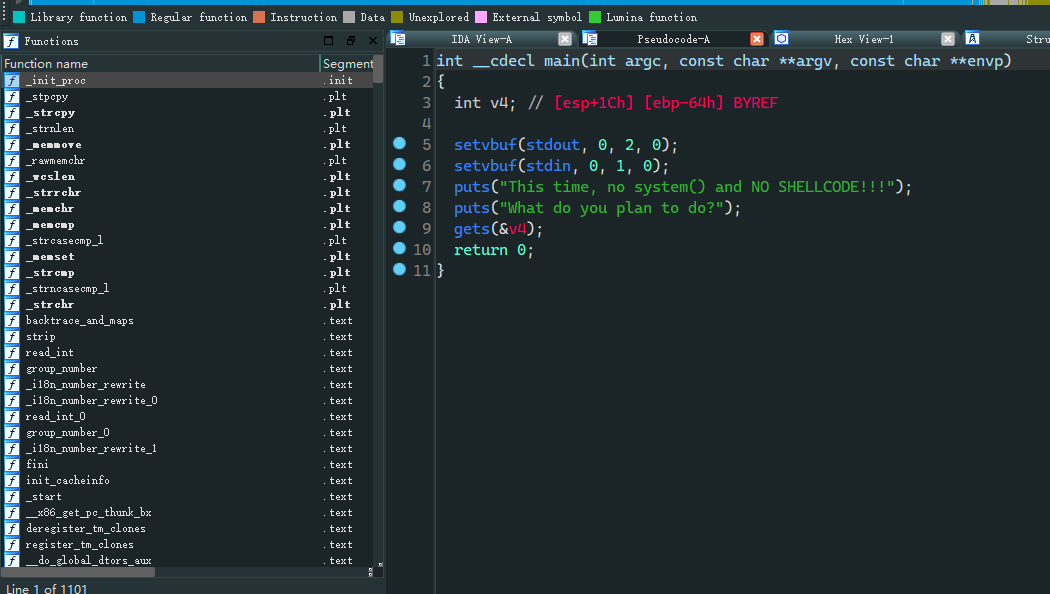Switch to the Hex View-1 tab
Viewport: 1050px width, 594px height.
863,39
